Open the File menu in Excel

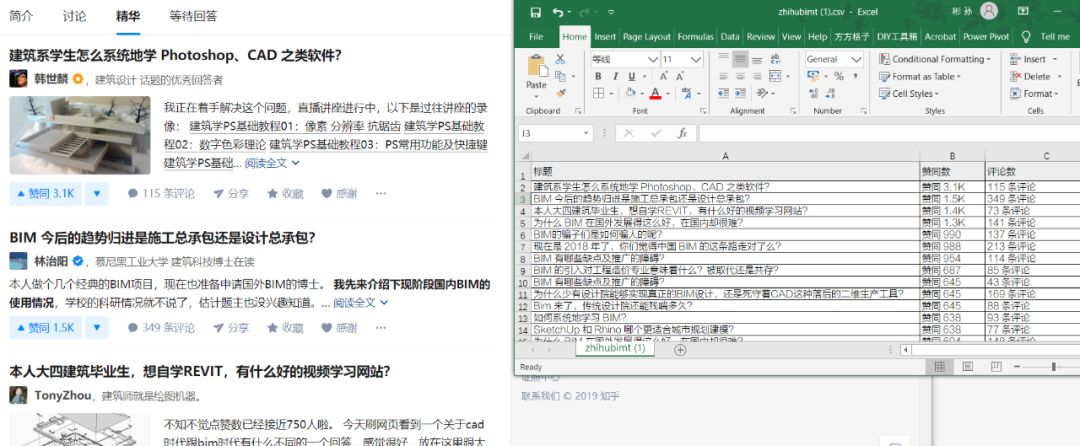(536, 36)
